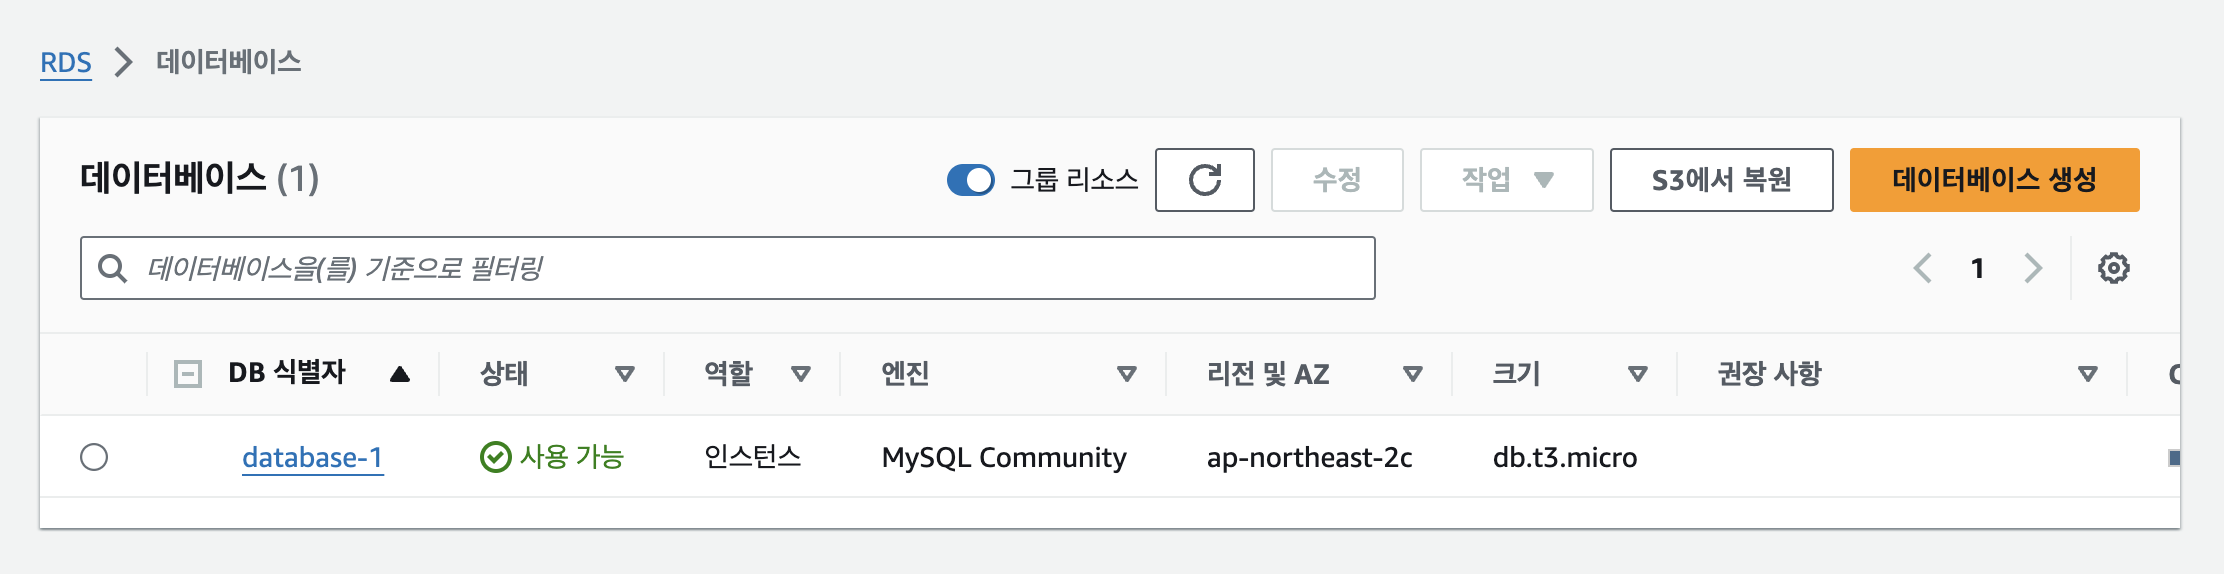The height and width of the screenshot is (574, 2224).
Task: Click the breadcrumb chevron separator
Action: coord(123,62)
